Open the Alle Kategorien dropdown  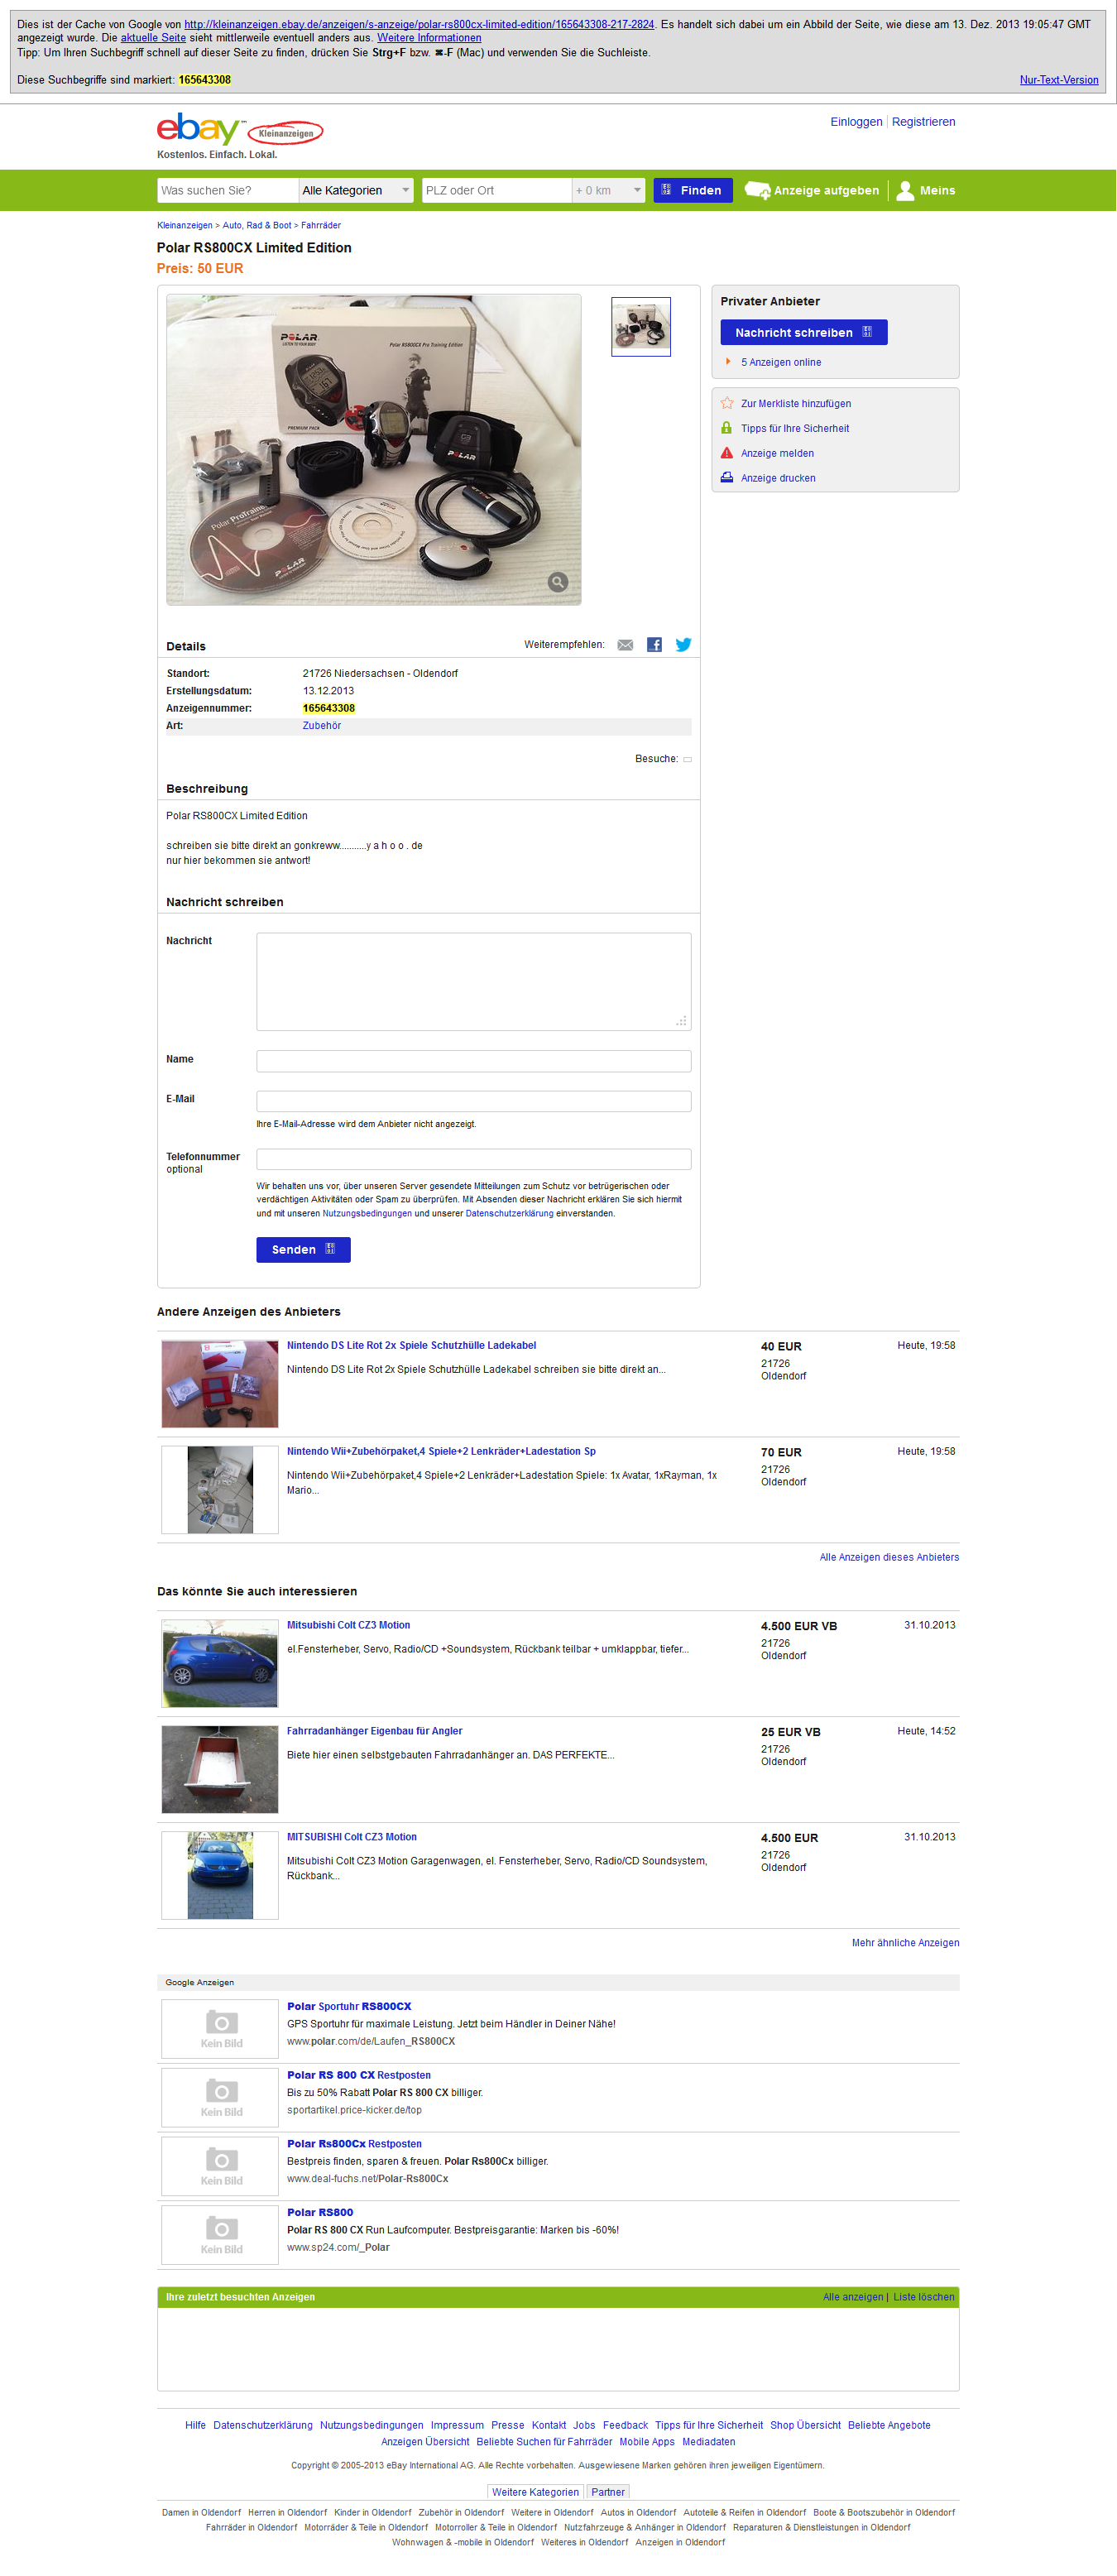(x=356, y=190)
